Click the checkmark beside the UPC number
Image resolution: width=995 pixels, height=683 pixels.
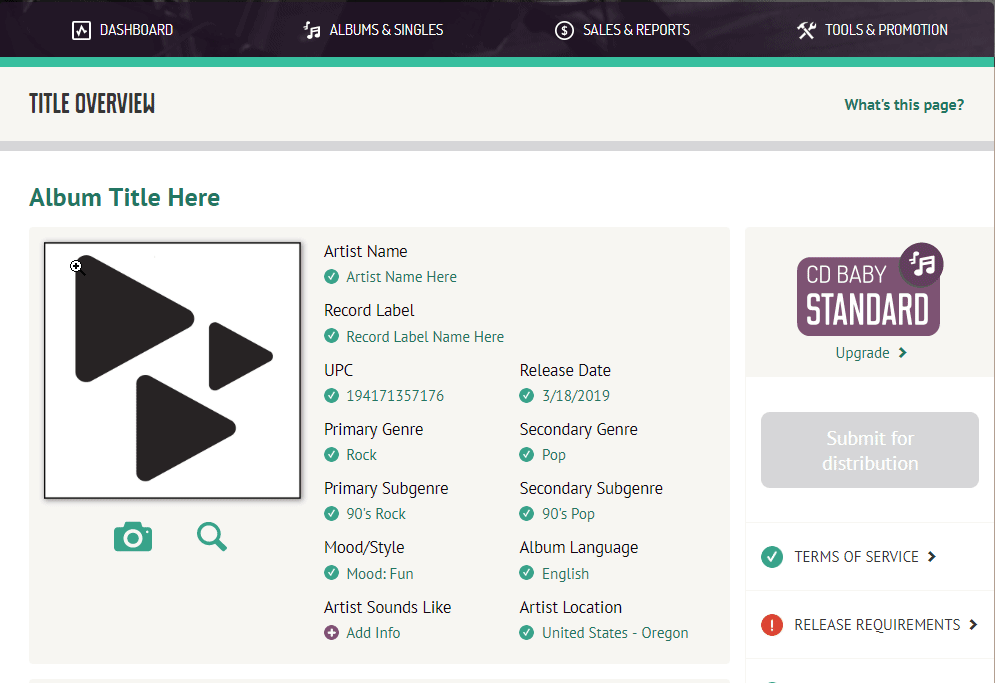coord(331,395)
